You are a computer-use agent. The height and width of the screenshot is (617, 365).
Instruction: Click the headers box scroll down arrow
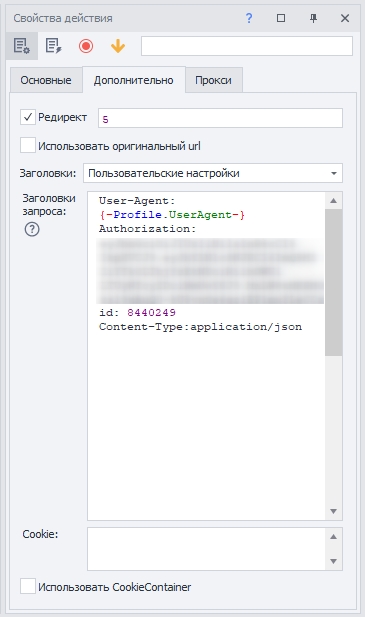click(334, 511)
